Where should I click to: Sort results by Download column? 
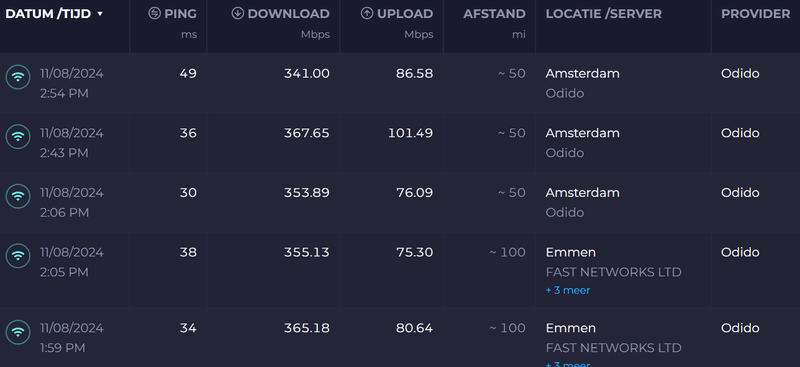coord(288,14)
